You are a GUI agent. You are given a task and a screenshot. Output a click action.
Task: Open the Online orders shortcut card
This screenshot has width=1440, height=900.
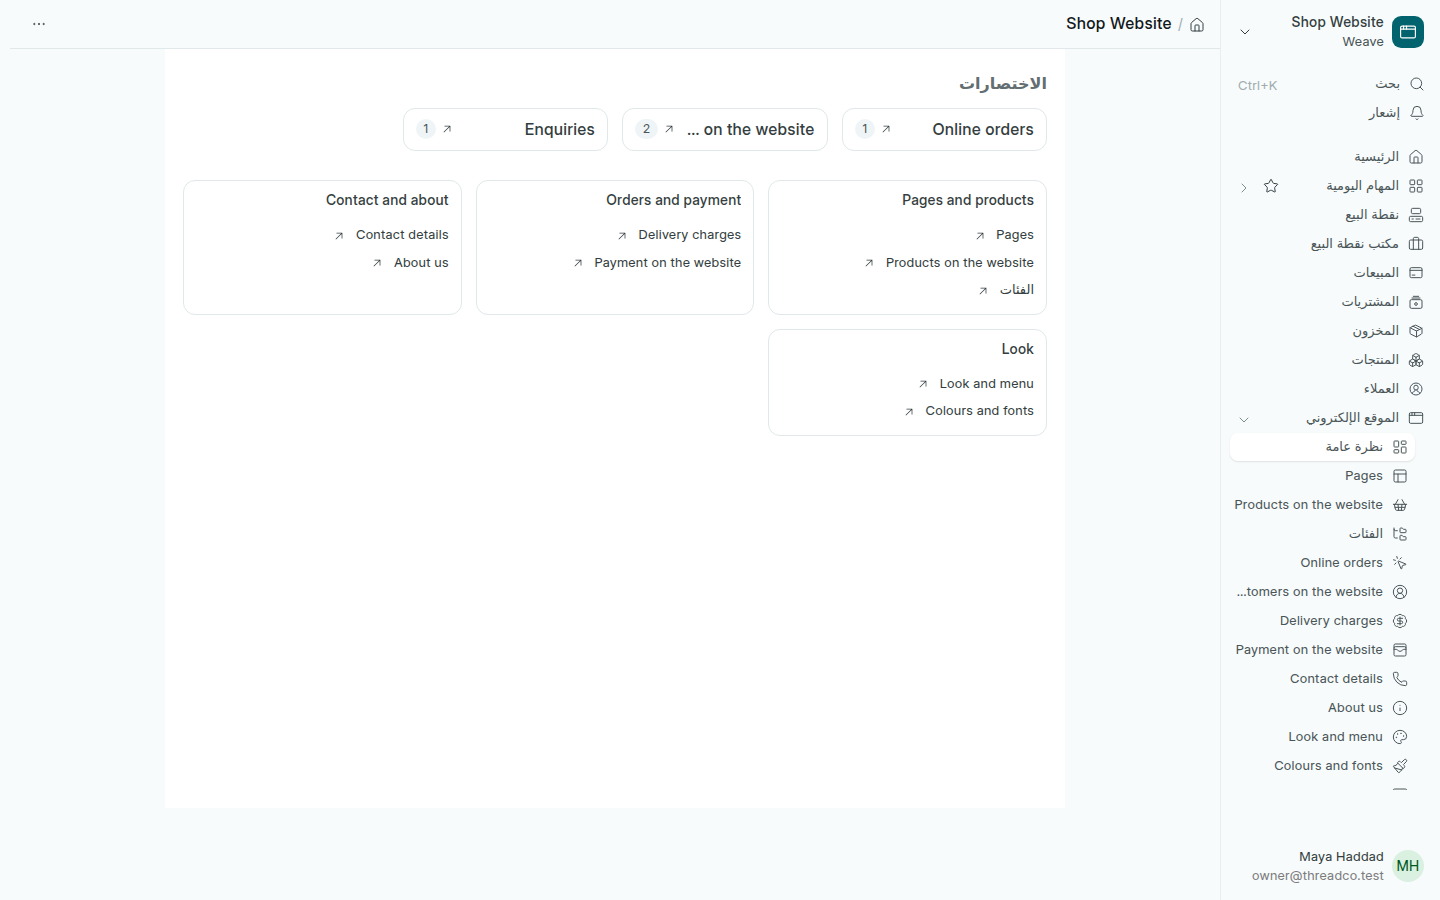click(x=944, y=129)
